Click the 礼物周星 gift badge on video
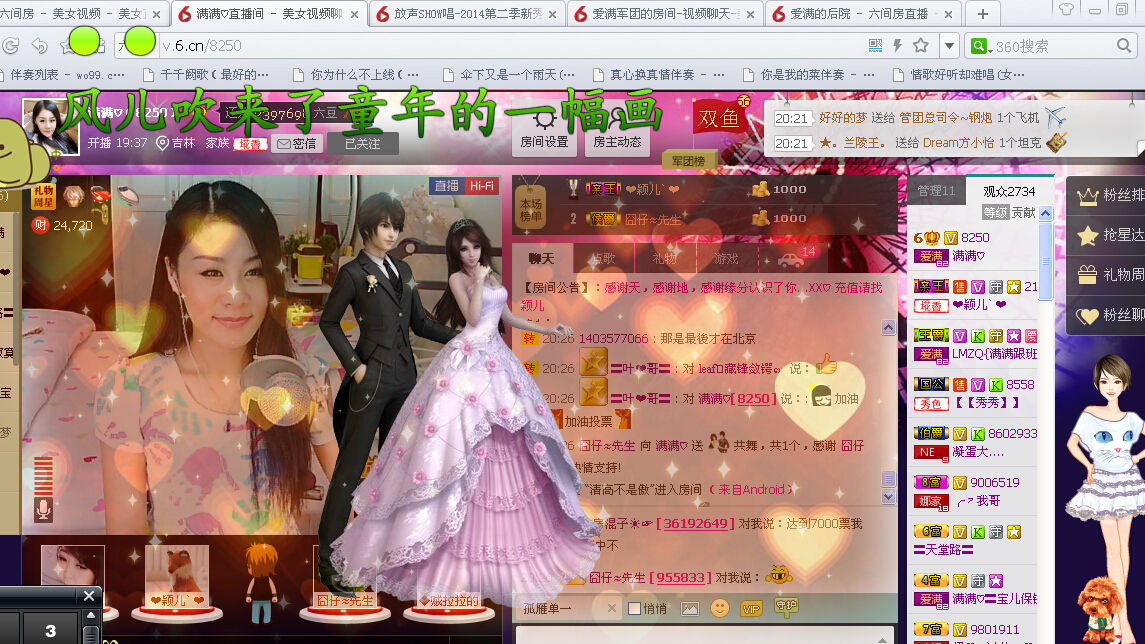Viewport: 1145px width, 644px height. coord(43,196)
